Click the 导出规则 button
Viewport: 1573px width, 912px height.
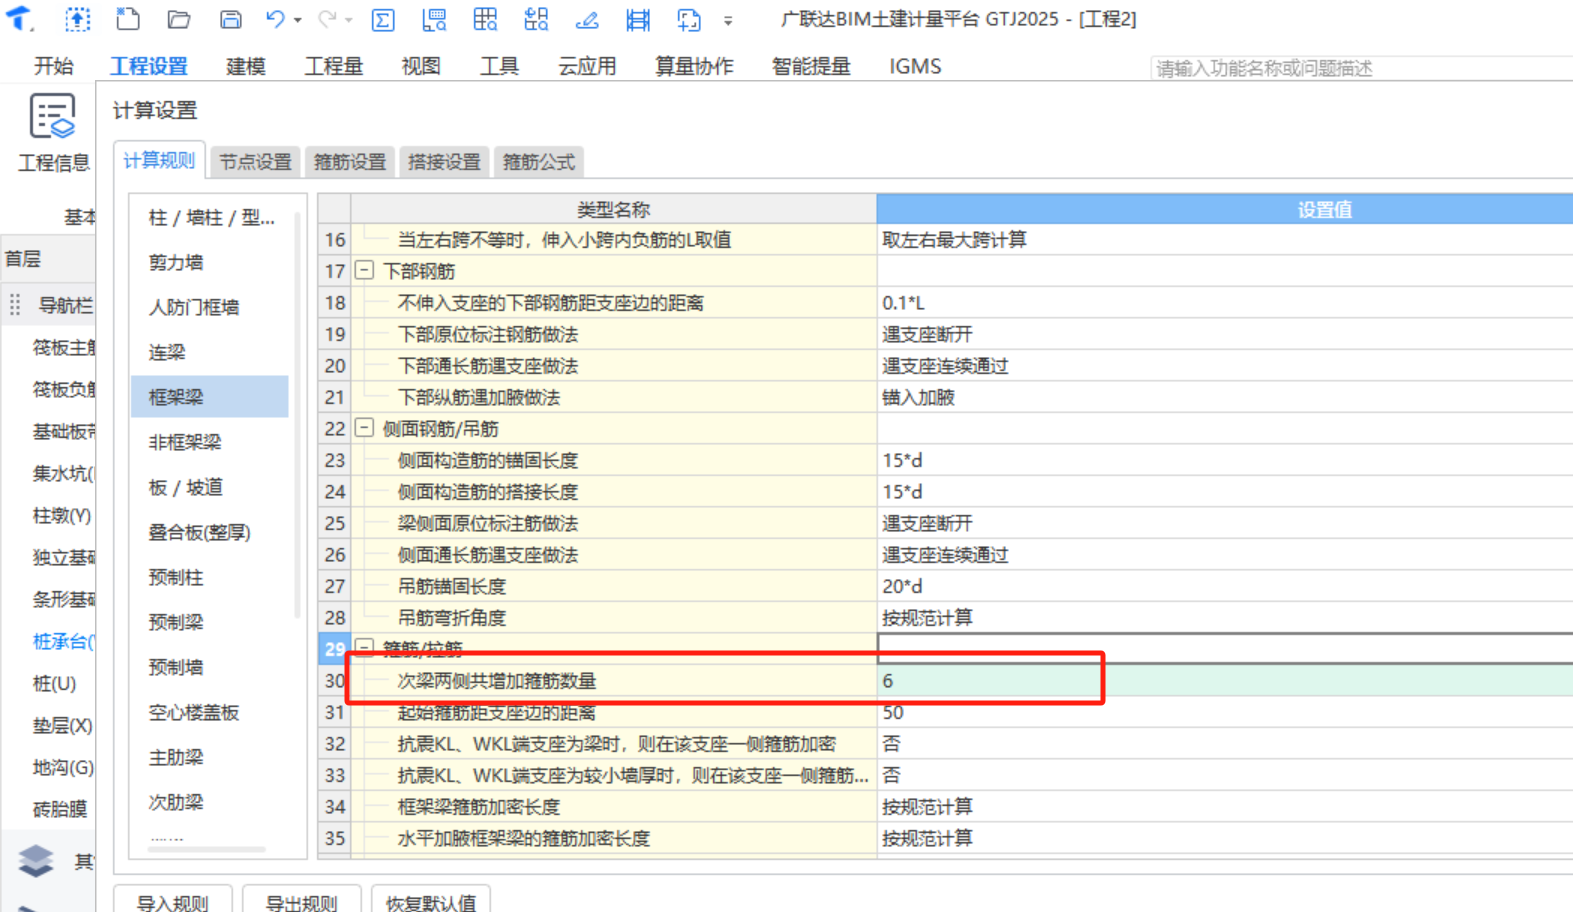(301, 902)
